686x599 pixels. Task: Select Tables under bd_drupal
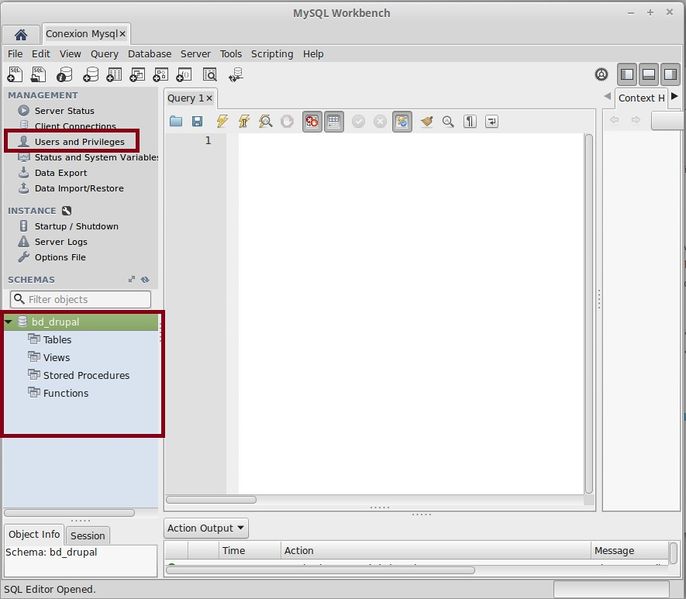click(57, 340)
